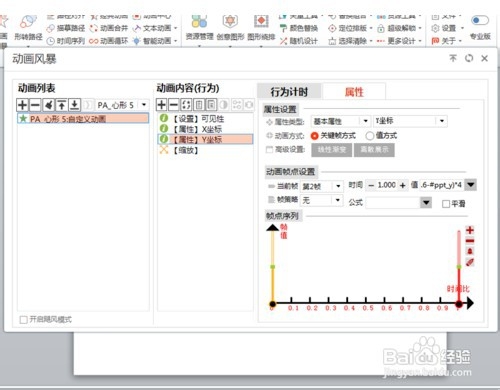Click the red plus to add frame point

(470, 230)
